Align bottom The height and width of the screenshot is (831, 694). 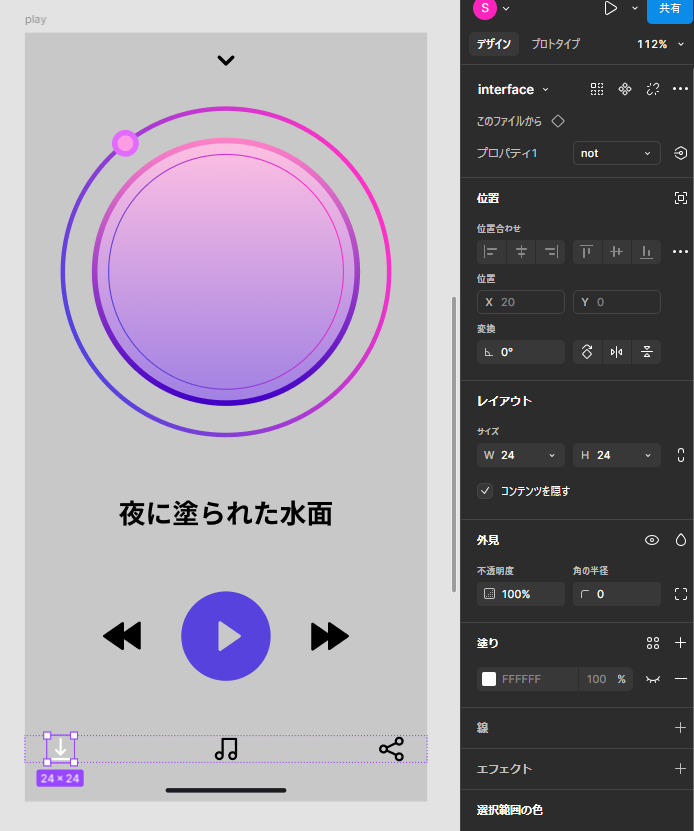[646, 252]
